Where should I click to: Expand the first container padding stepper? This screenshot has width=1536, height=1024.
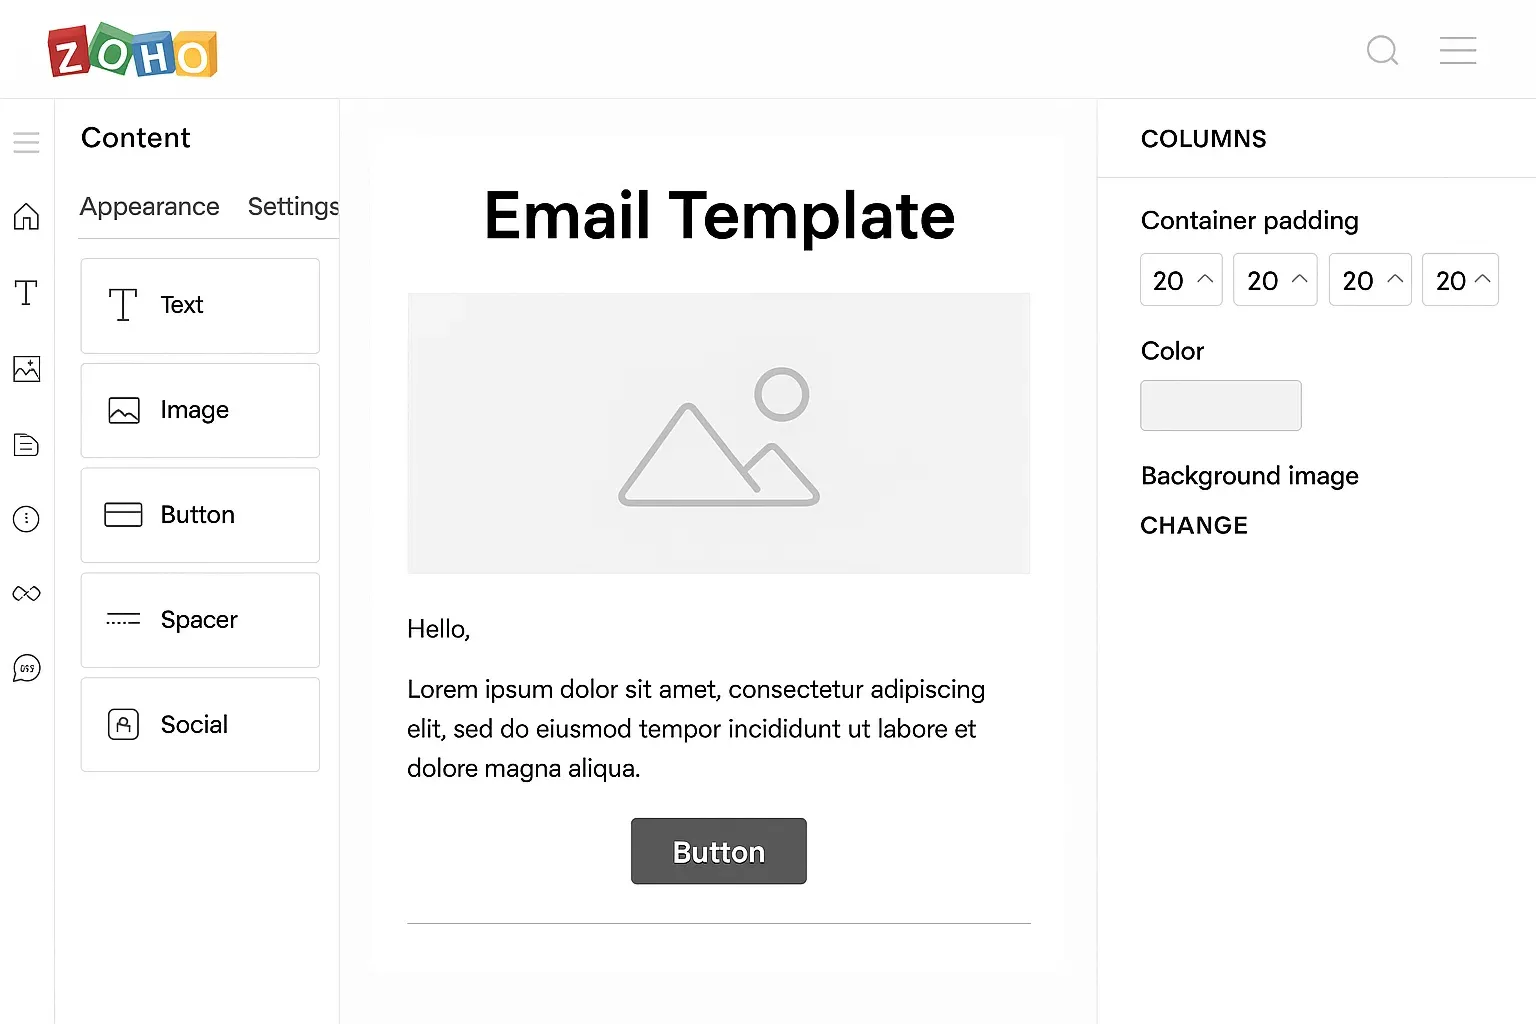pos(1205,279)
